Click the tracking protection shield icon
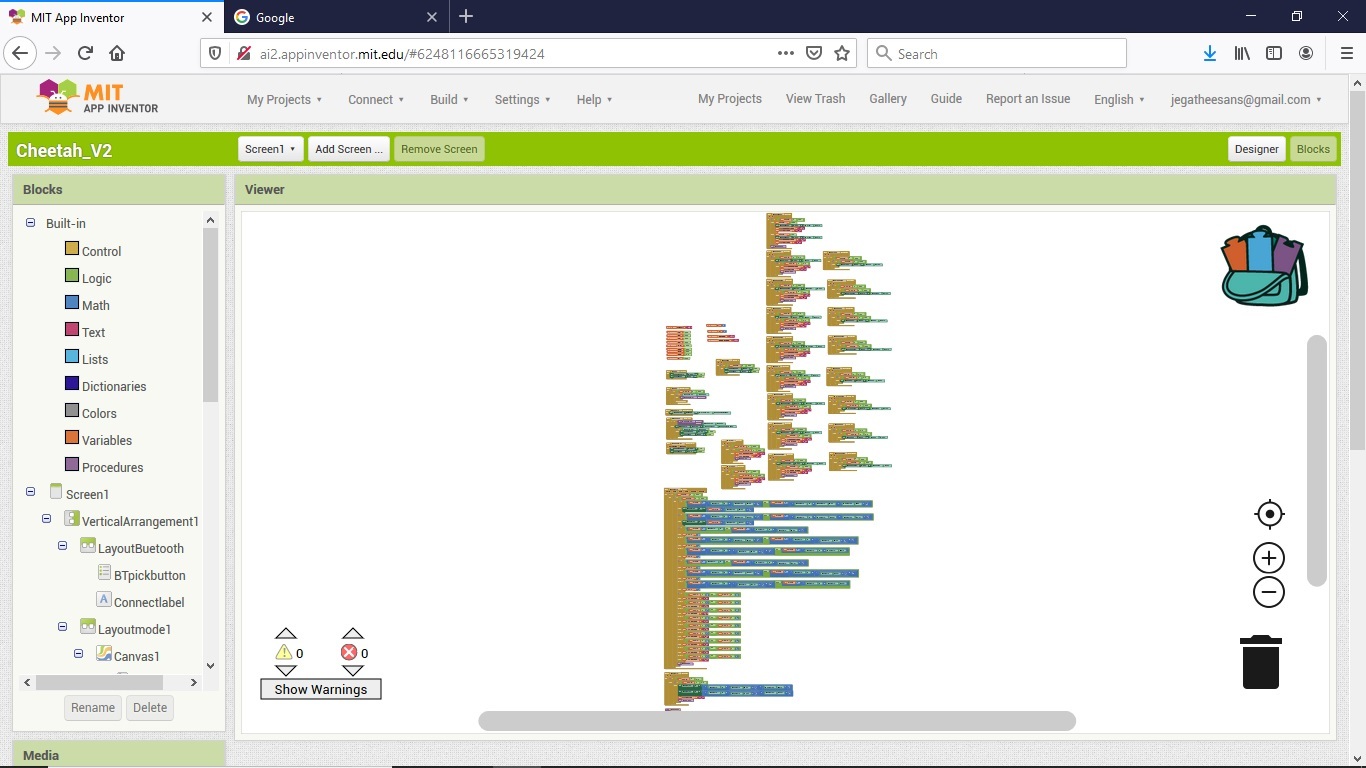 click(x=214, y=53)
